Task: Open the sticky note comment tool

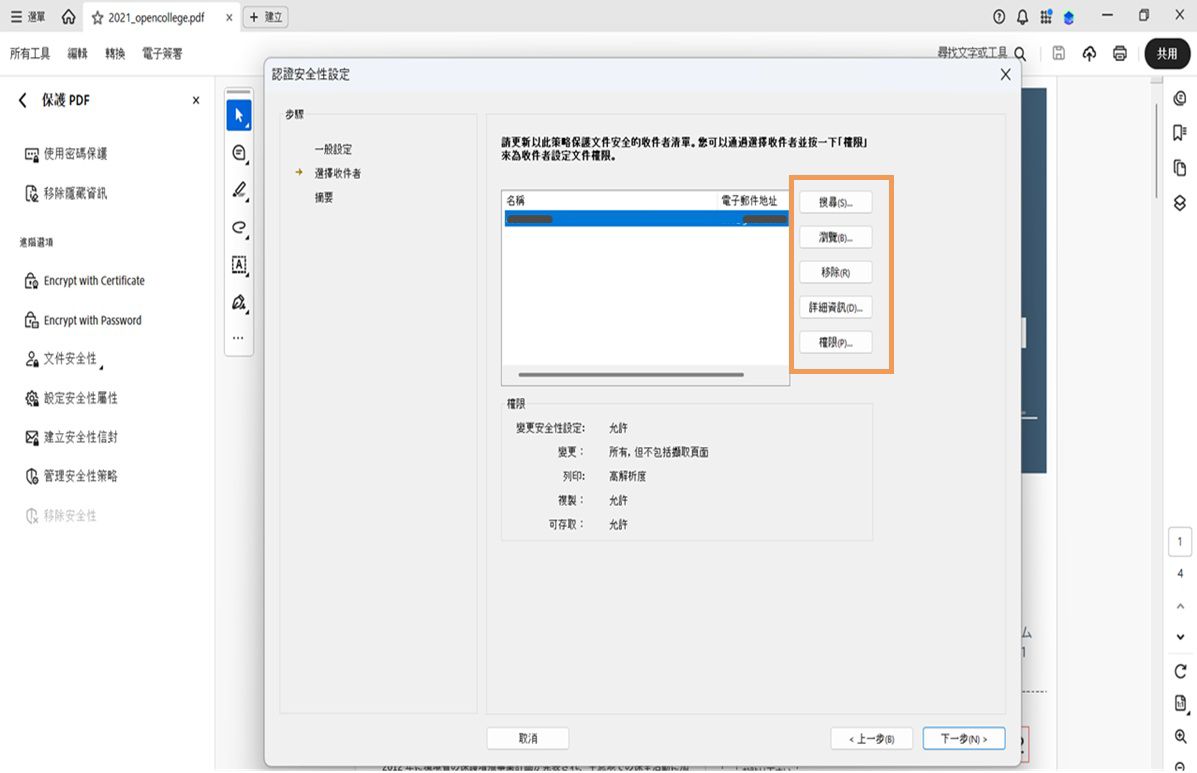Action: pyautogui.click(x=239, y=152)
